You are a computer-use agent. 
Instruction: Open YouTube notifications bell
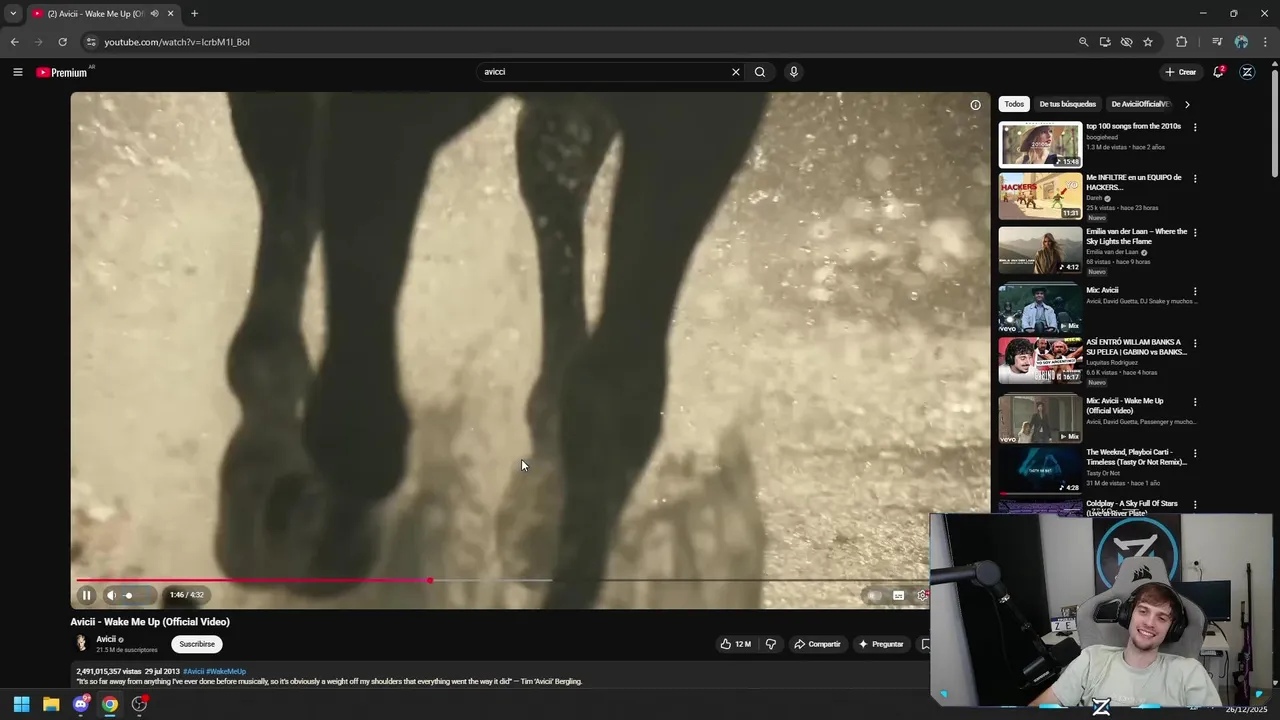point(1218,72)
